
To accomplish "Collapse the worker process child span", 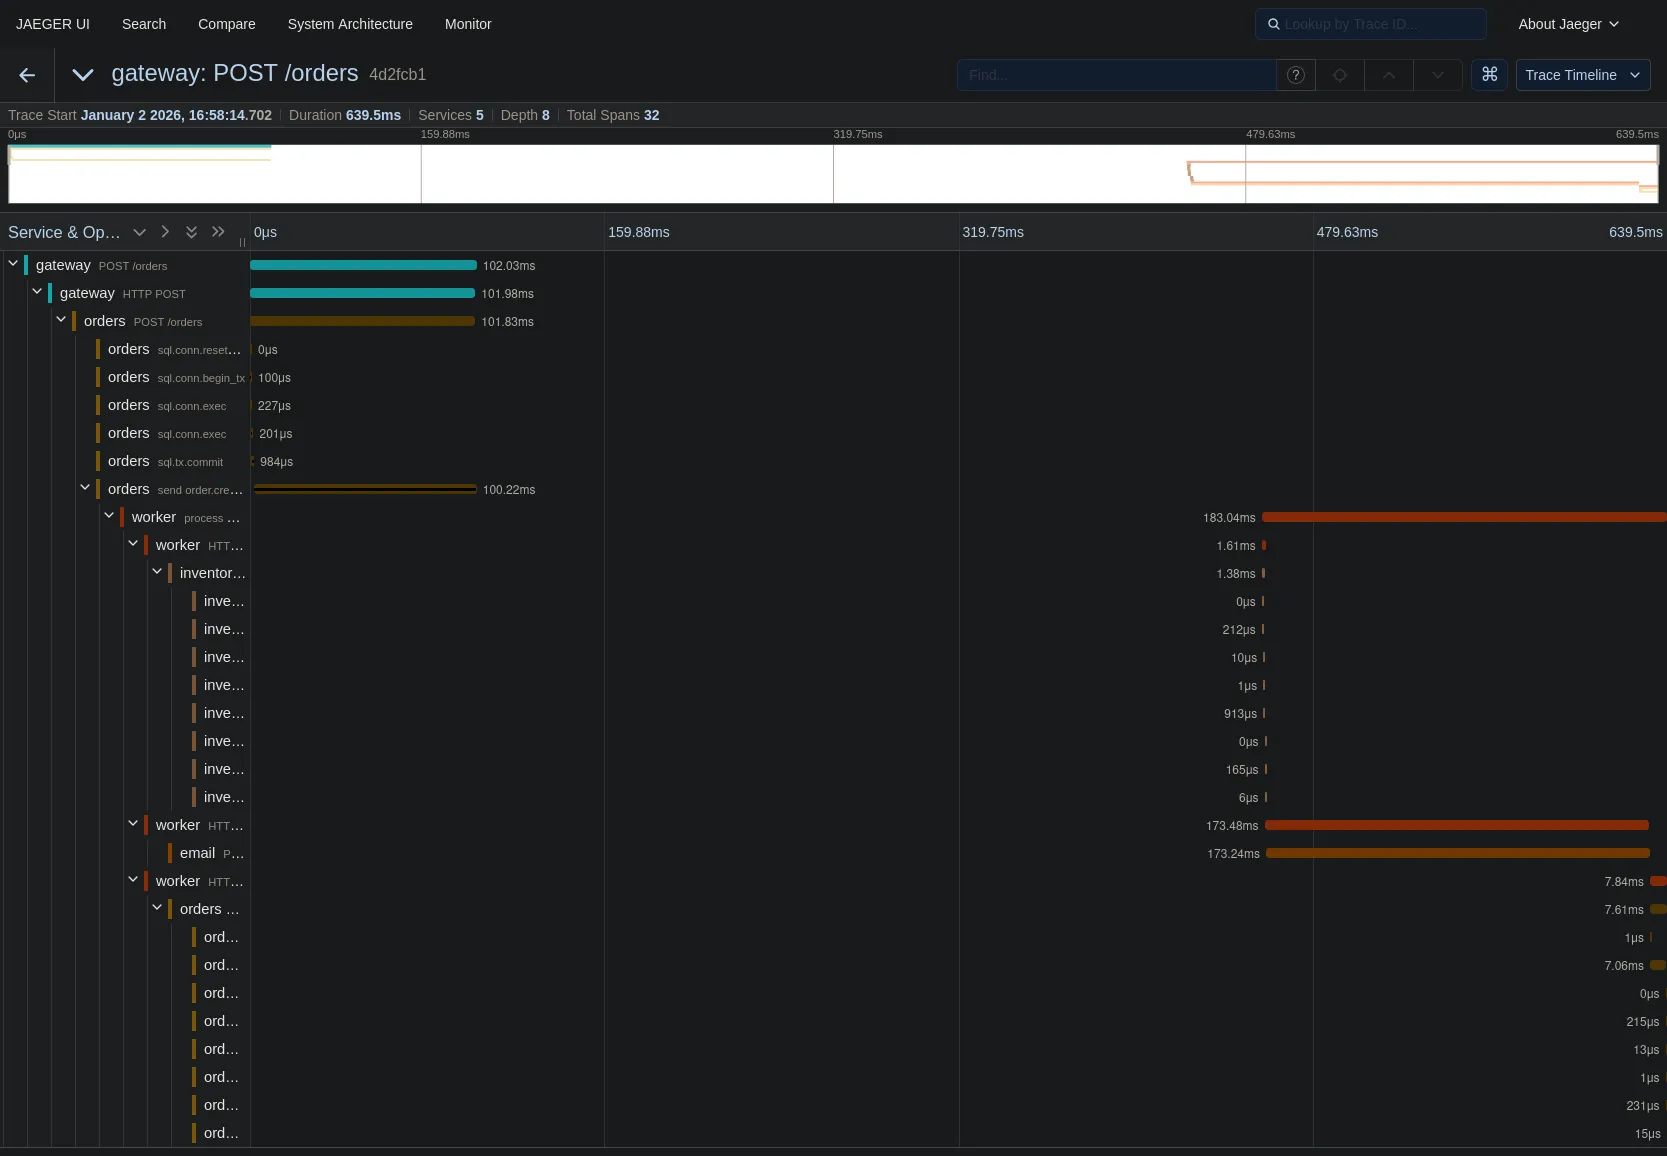I will 108,516.
